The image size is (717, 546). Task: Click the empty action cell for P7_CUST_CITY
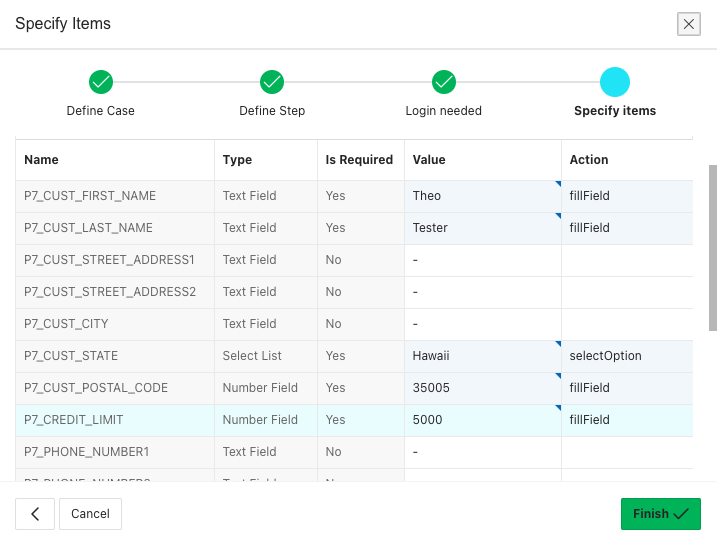tap(627, 324)
